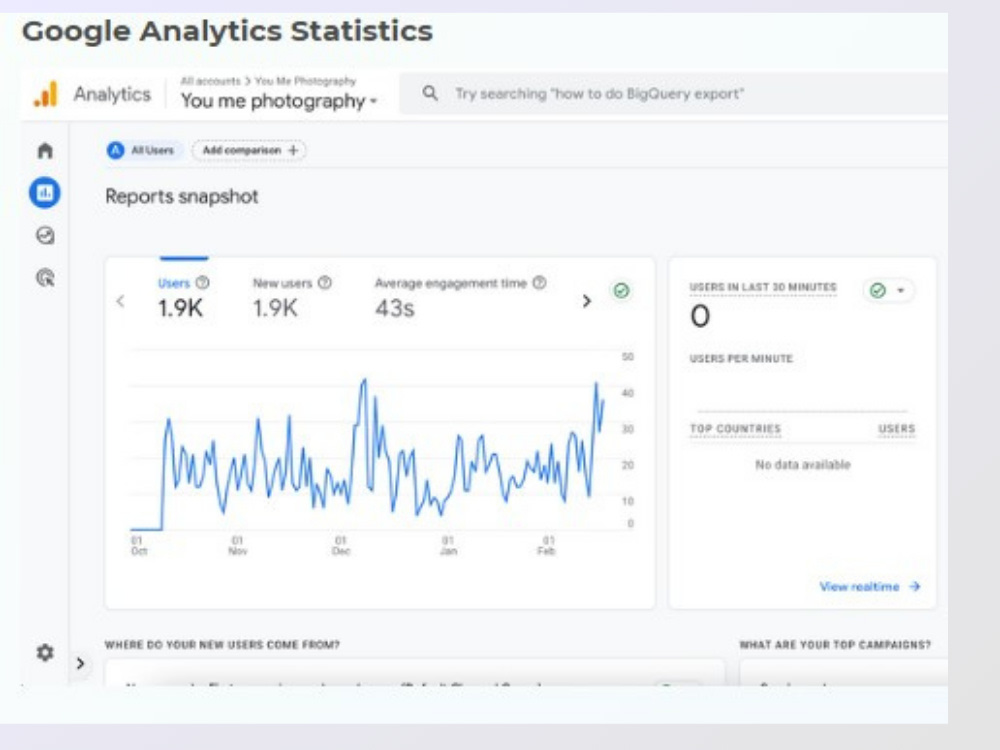1000x750 pixels.
Task: Open the Advertising icon in sidebar
Action: 45,277
